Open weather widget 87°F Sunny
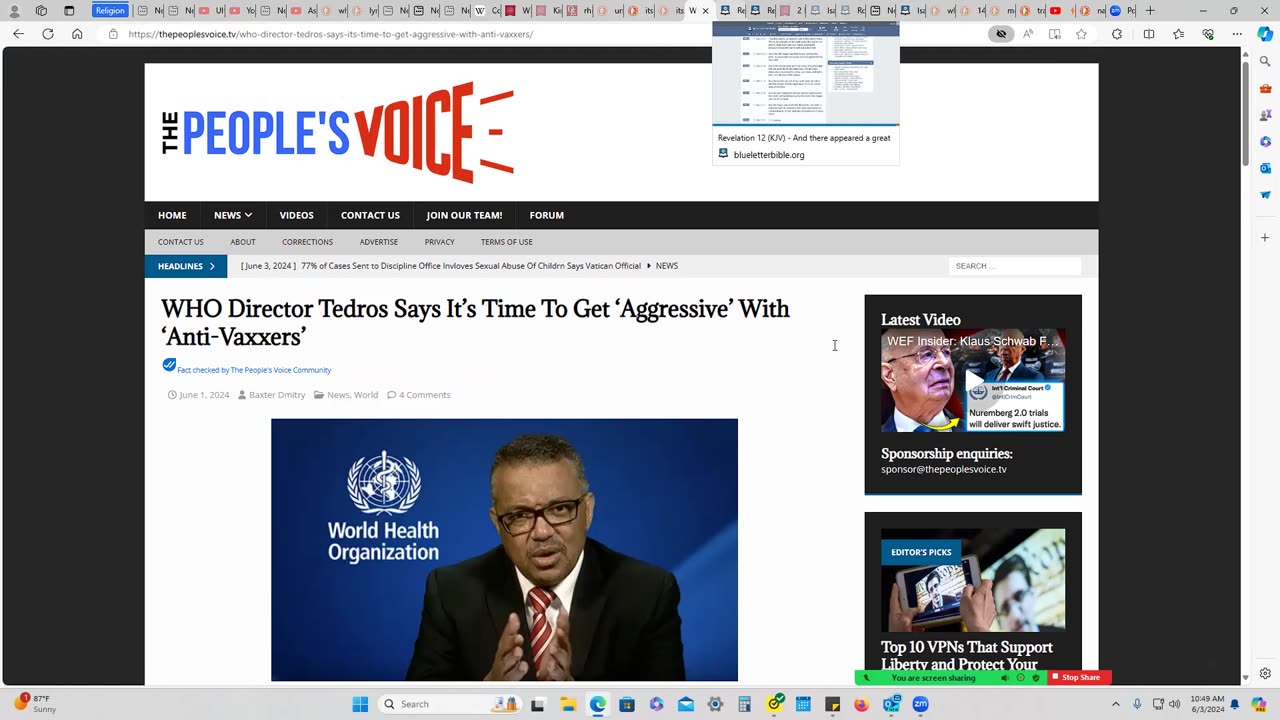This screenshot has width=1280, height=720. (x=38, y=704)
